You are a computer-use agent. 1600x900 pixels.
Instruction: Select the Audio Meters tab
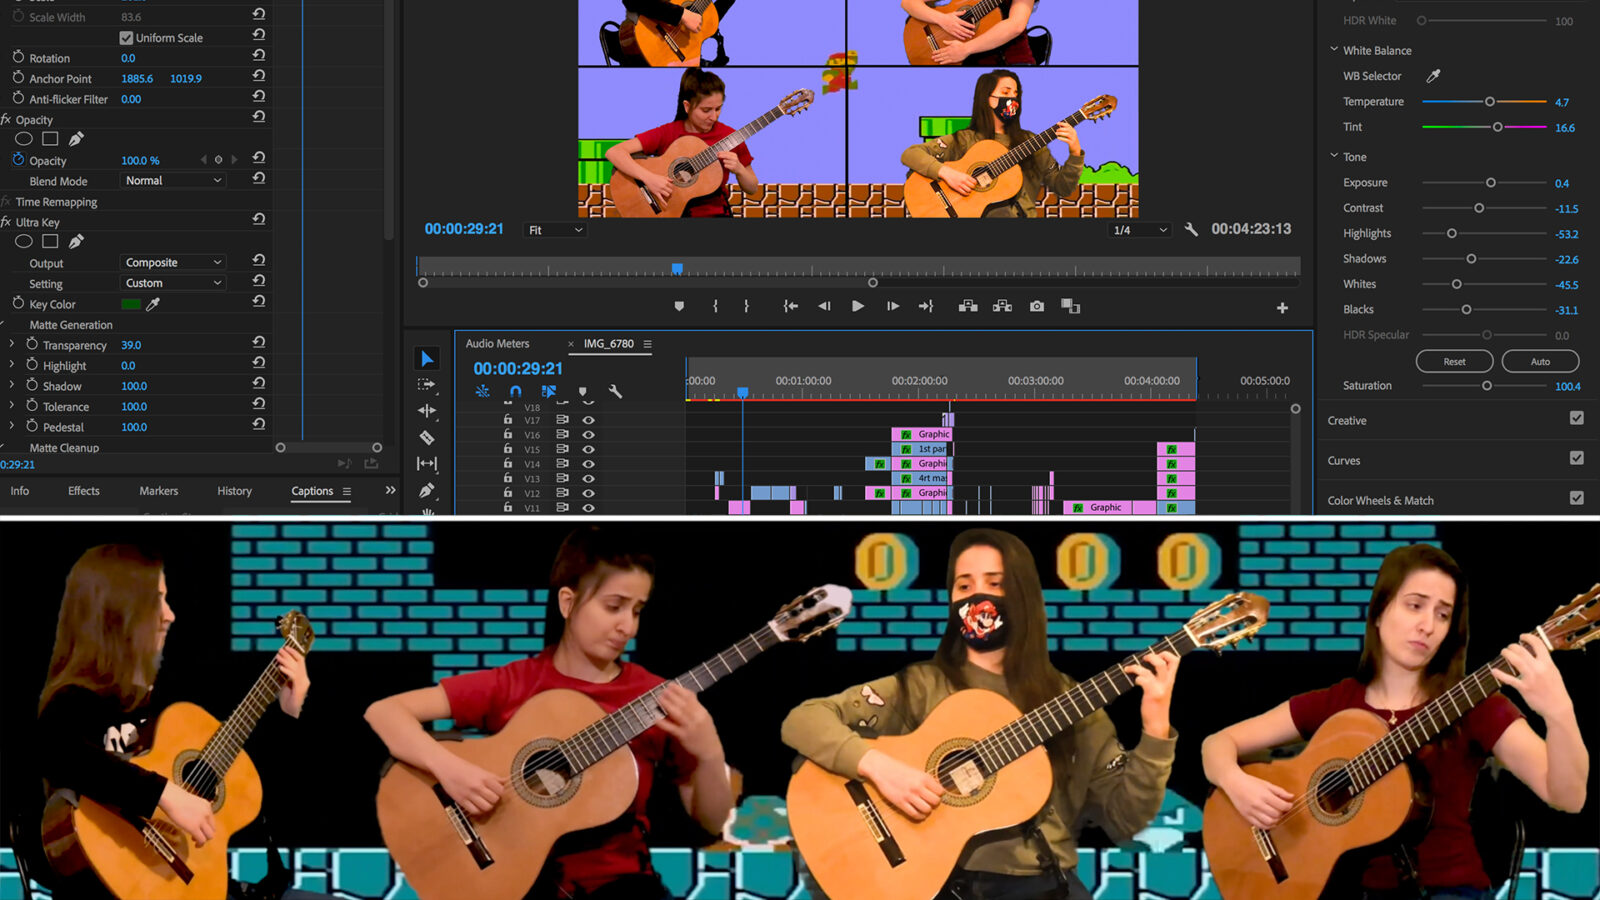[x=497, y=344]
